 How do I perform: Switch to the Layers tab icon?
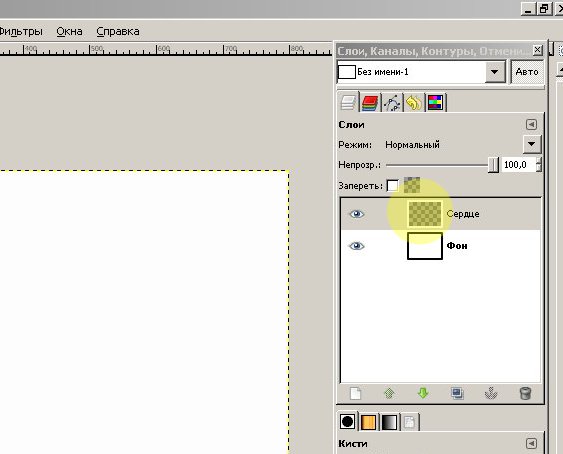(348, 102)
